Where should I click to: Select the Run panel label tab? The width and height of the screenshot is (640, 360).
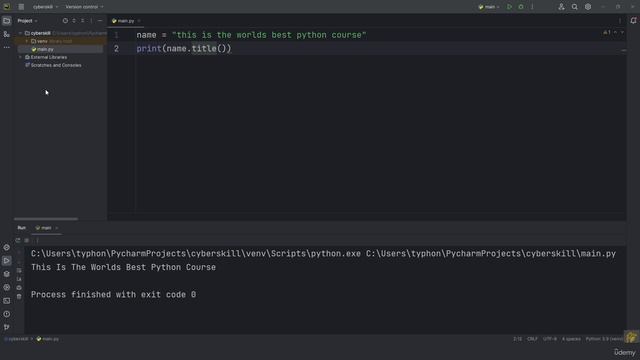click(x=22, y=228)
